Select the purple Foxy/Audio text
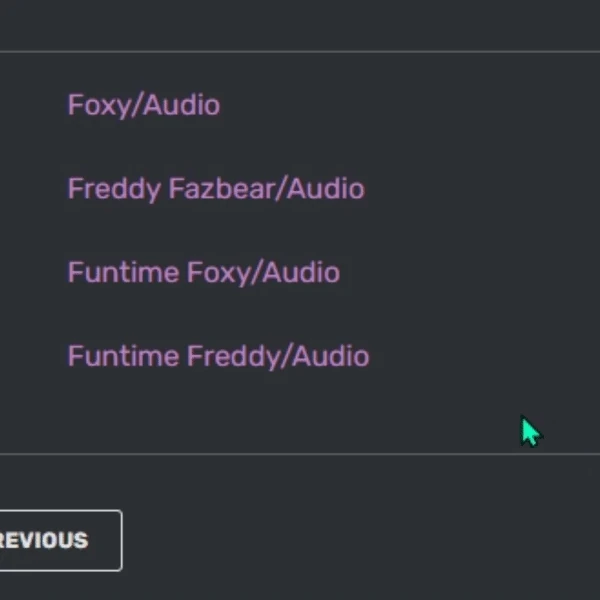The height and width of the screenshot is (600, 600). 143,105
